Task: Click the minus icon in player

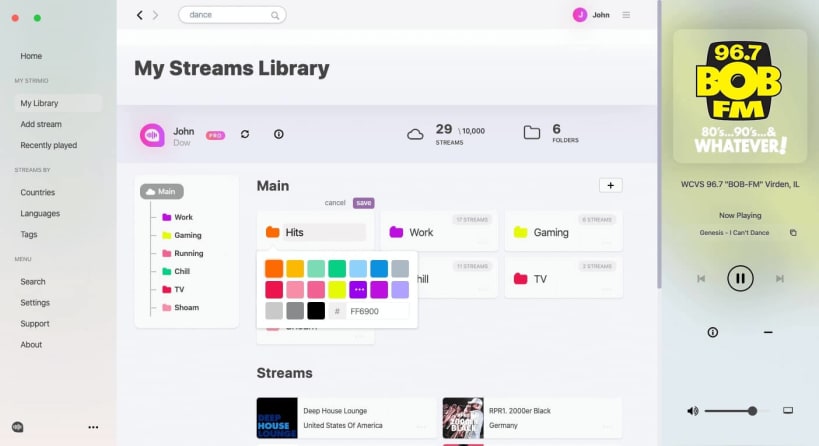Action: click(768, 332)
